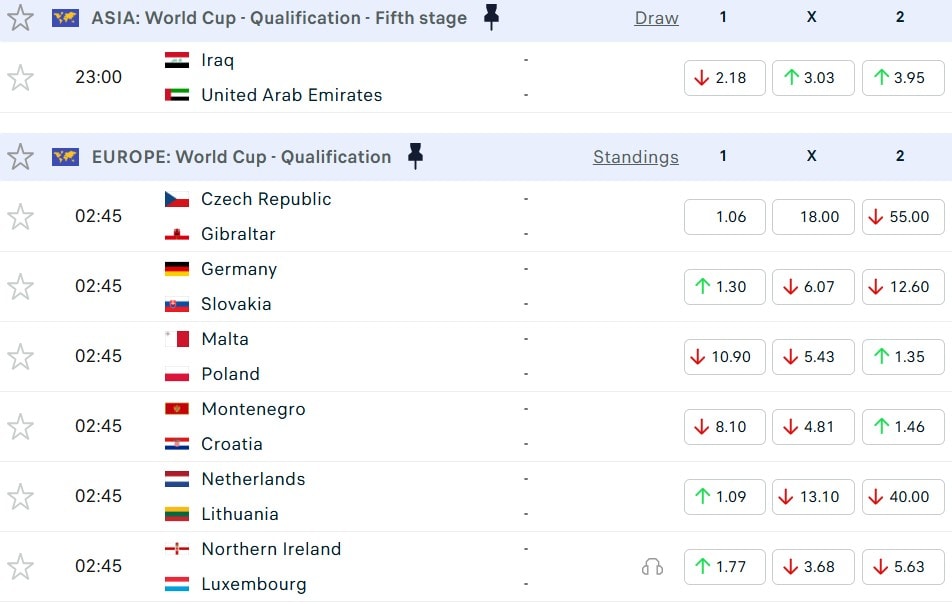Star the Iraq vs United Arab Emirates match
Screen dimensions: 952x604
click(21, 78)
